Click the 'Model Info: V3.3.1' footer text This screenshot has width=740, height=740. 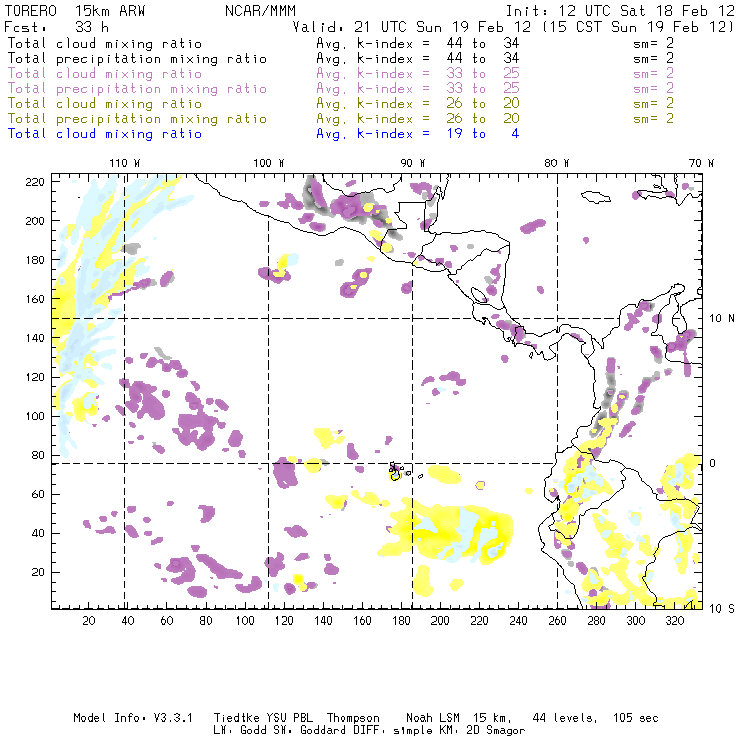[x=133, y=718]
